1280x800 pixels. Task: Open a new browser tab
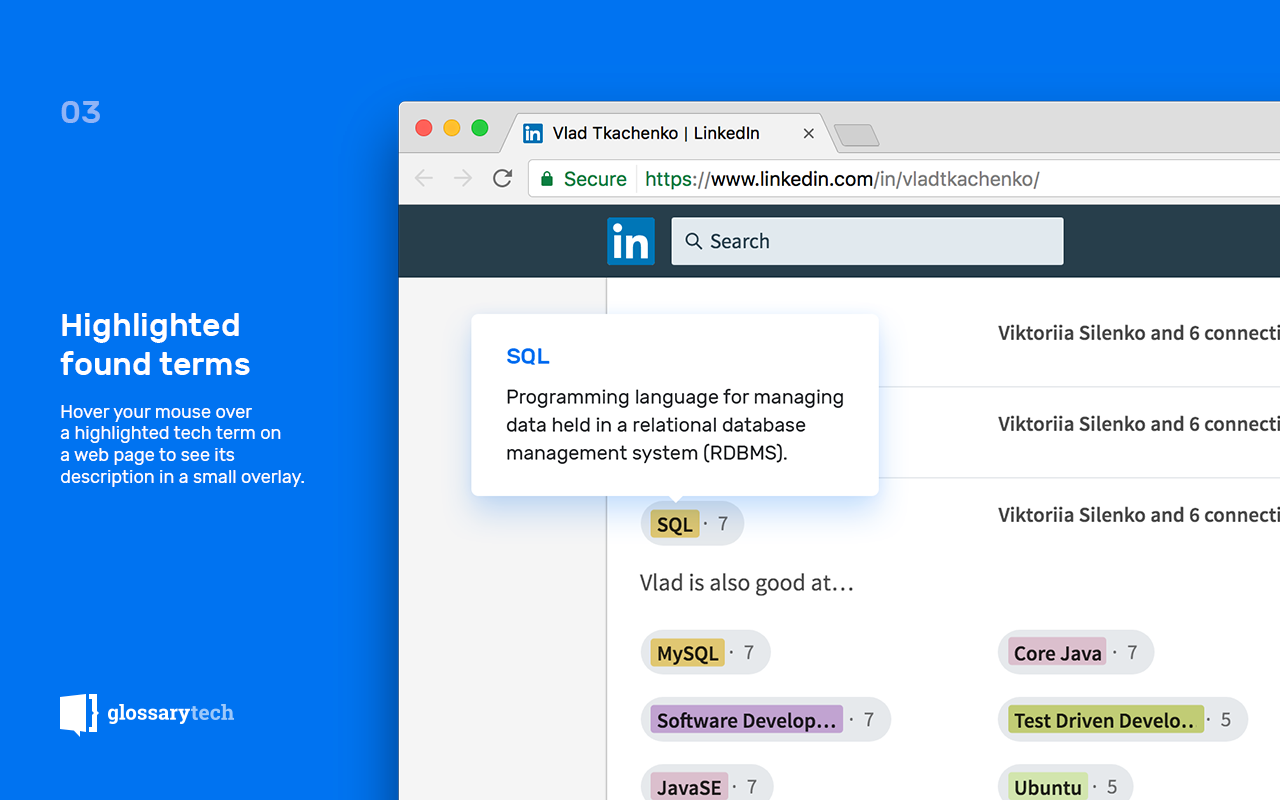pyautogui.click(x=856, y=134)
